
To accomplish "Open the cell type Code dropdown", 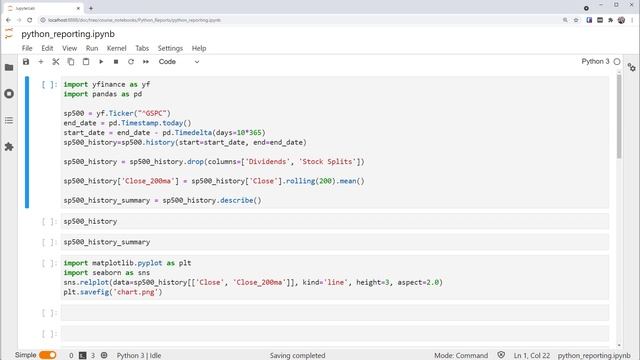I will pyautogui.click(x=179, y=62).
